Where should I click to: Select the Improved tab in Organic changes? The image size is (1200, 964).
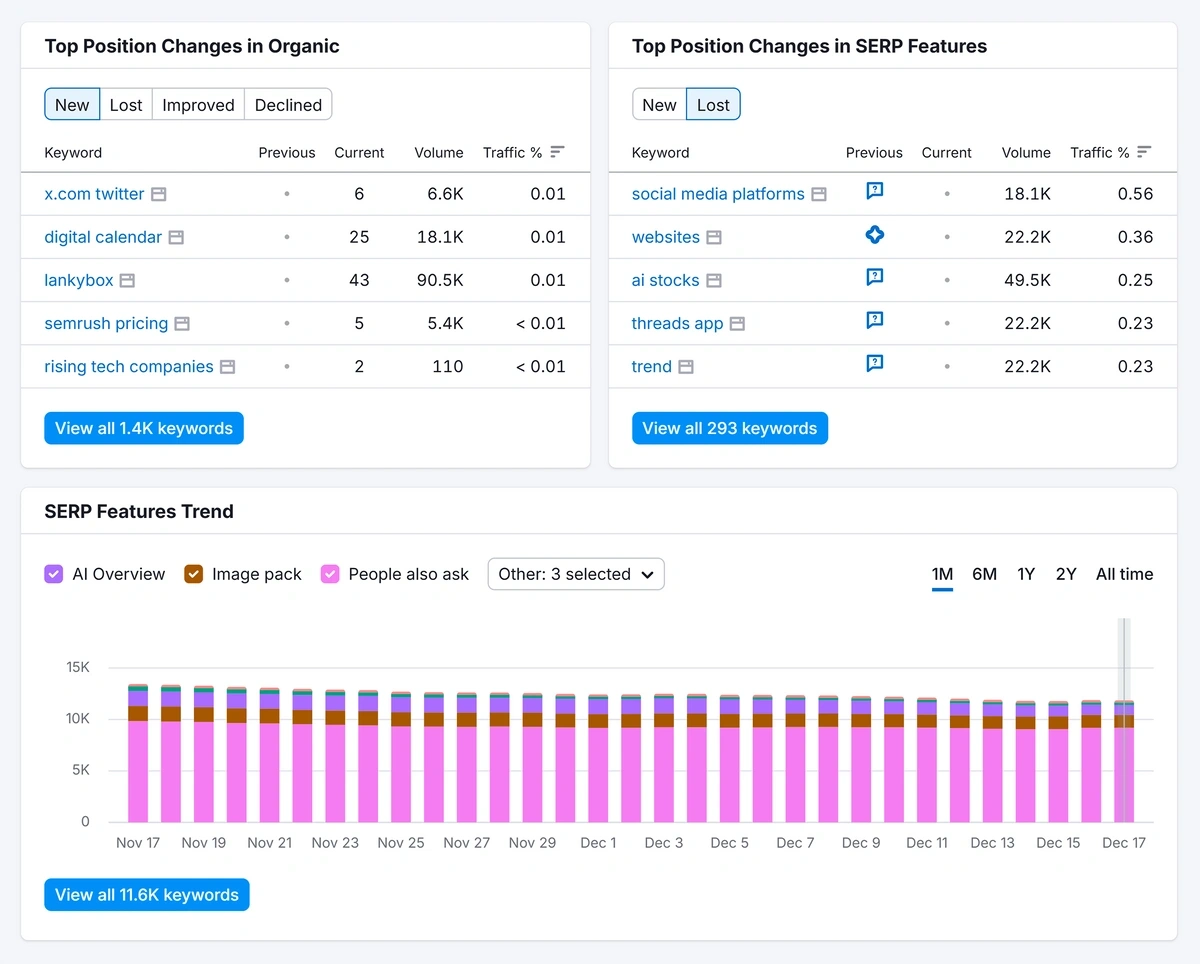coord(198,105)
